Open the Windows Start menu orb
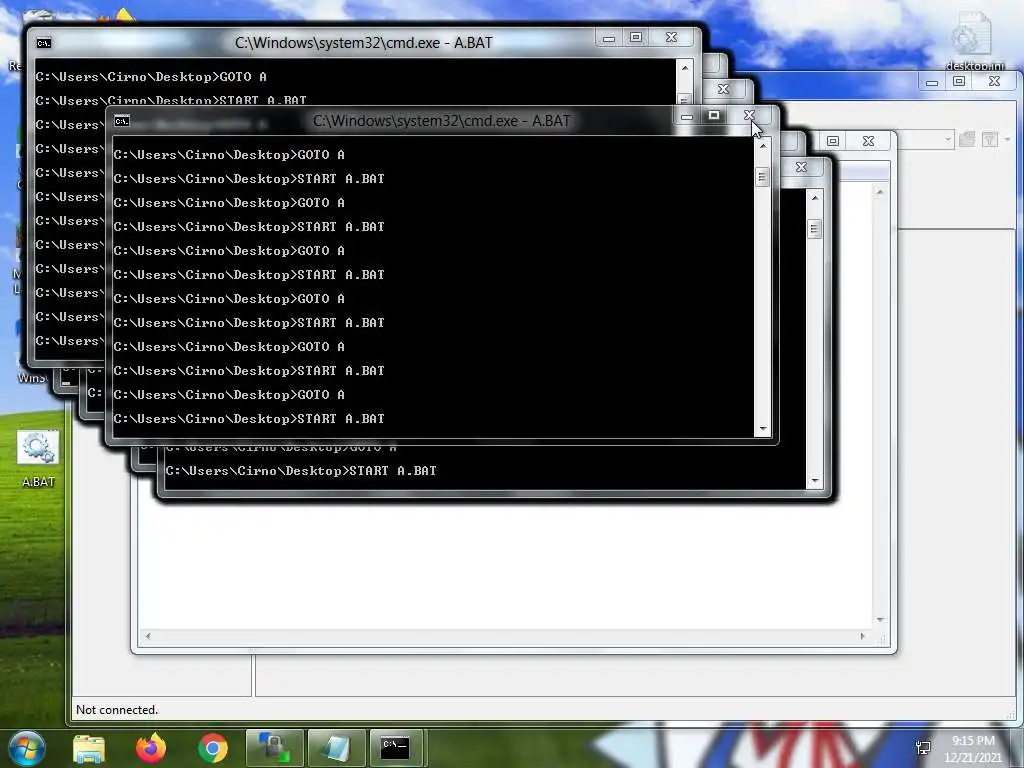Viewport: 1024px width, 768px height. (x=26, y=748)
